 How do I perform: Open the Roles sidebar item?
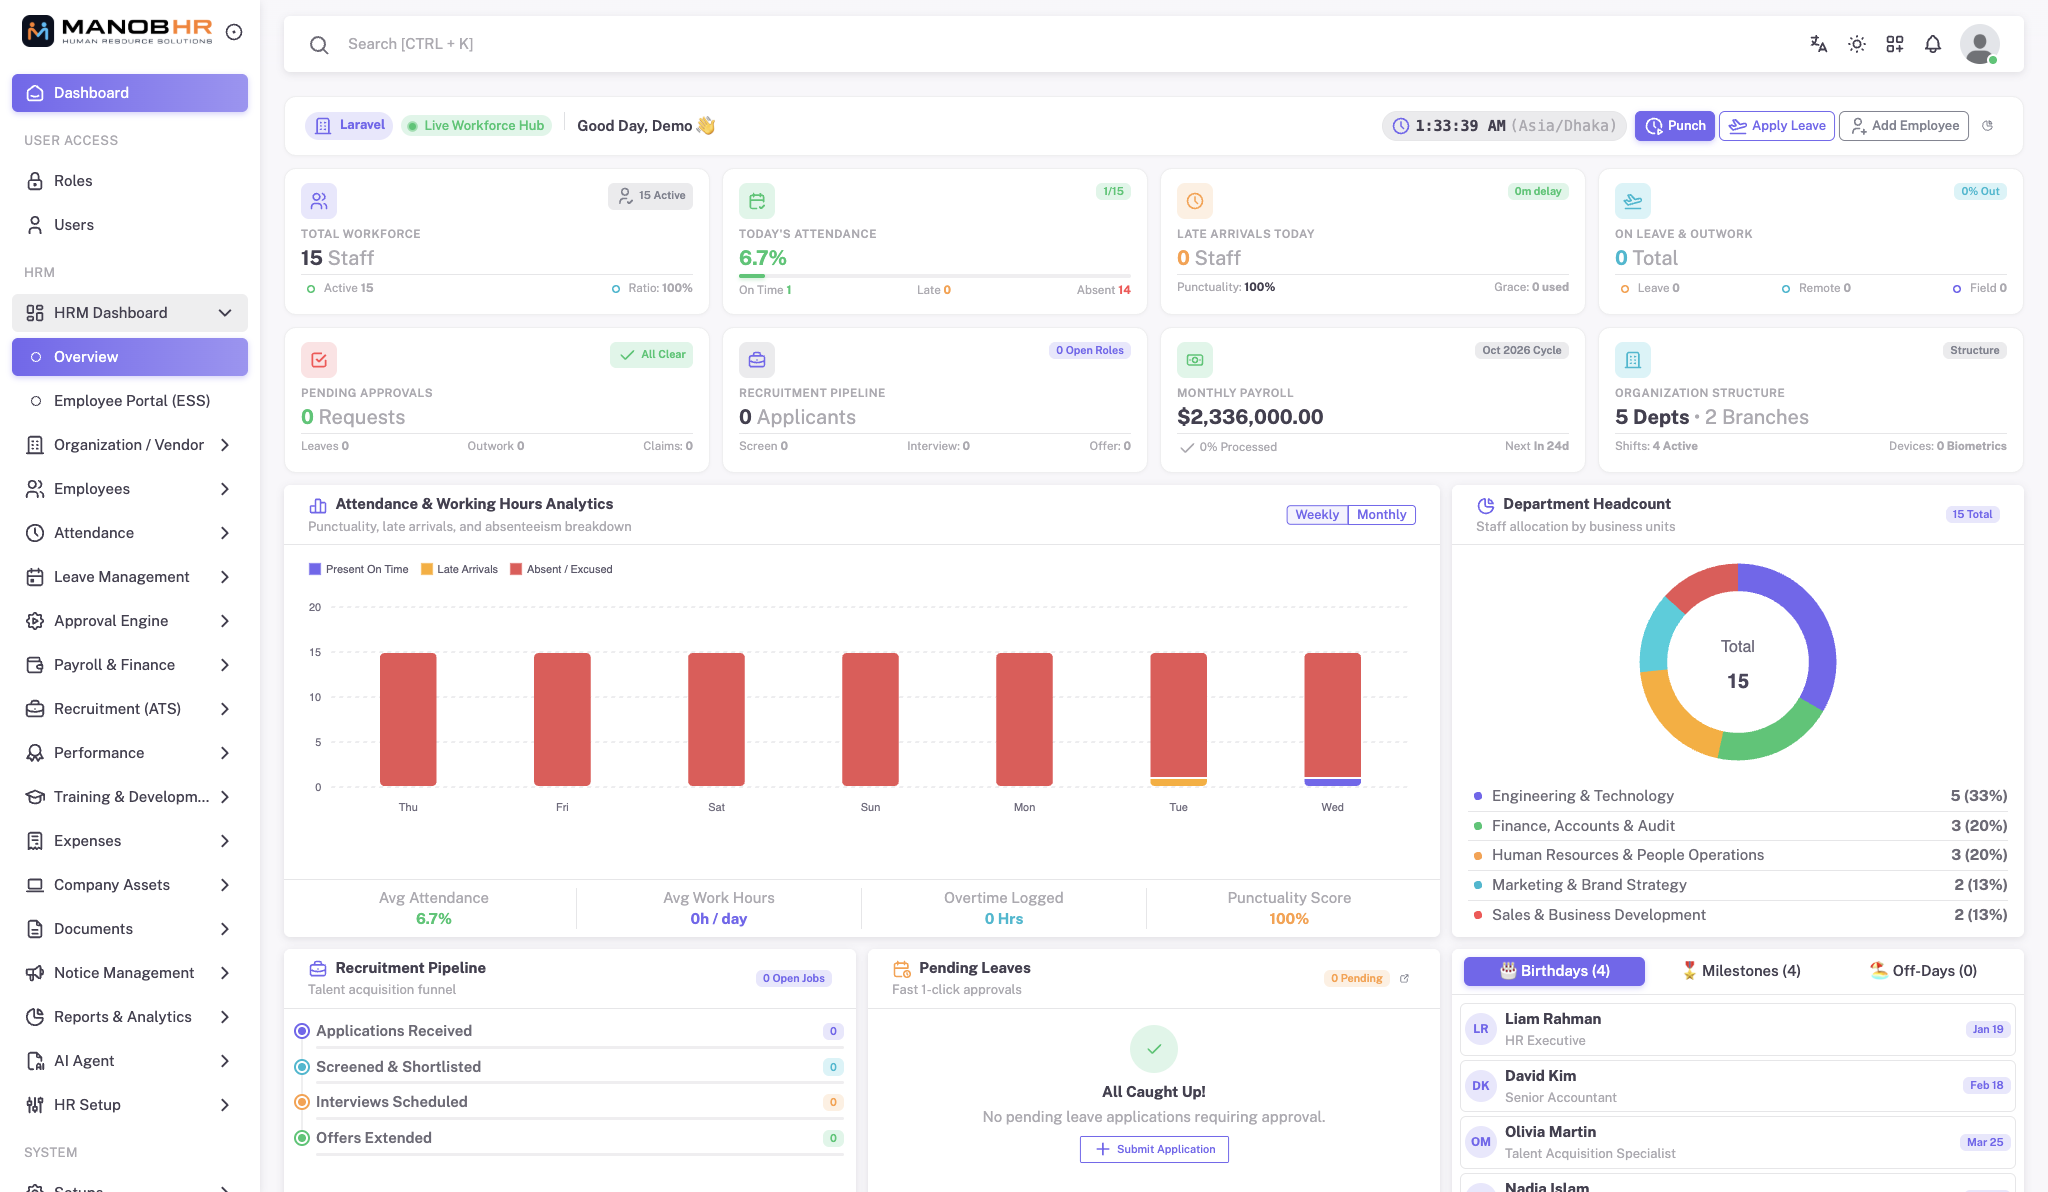130,181
